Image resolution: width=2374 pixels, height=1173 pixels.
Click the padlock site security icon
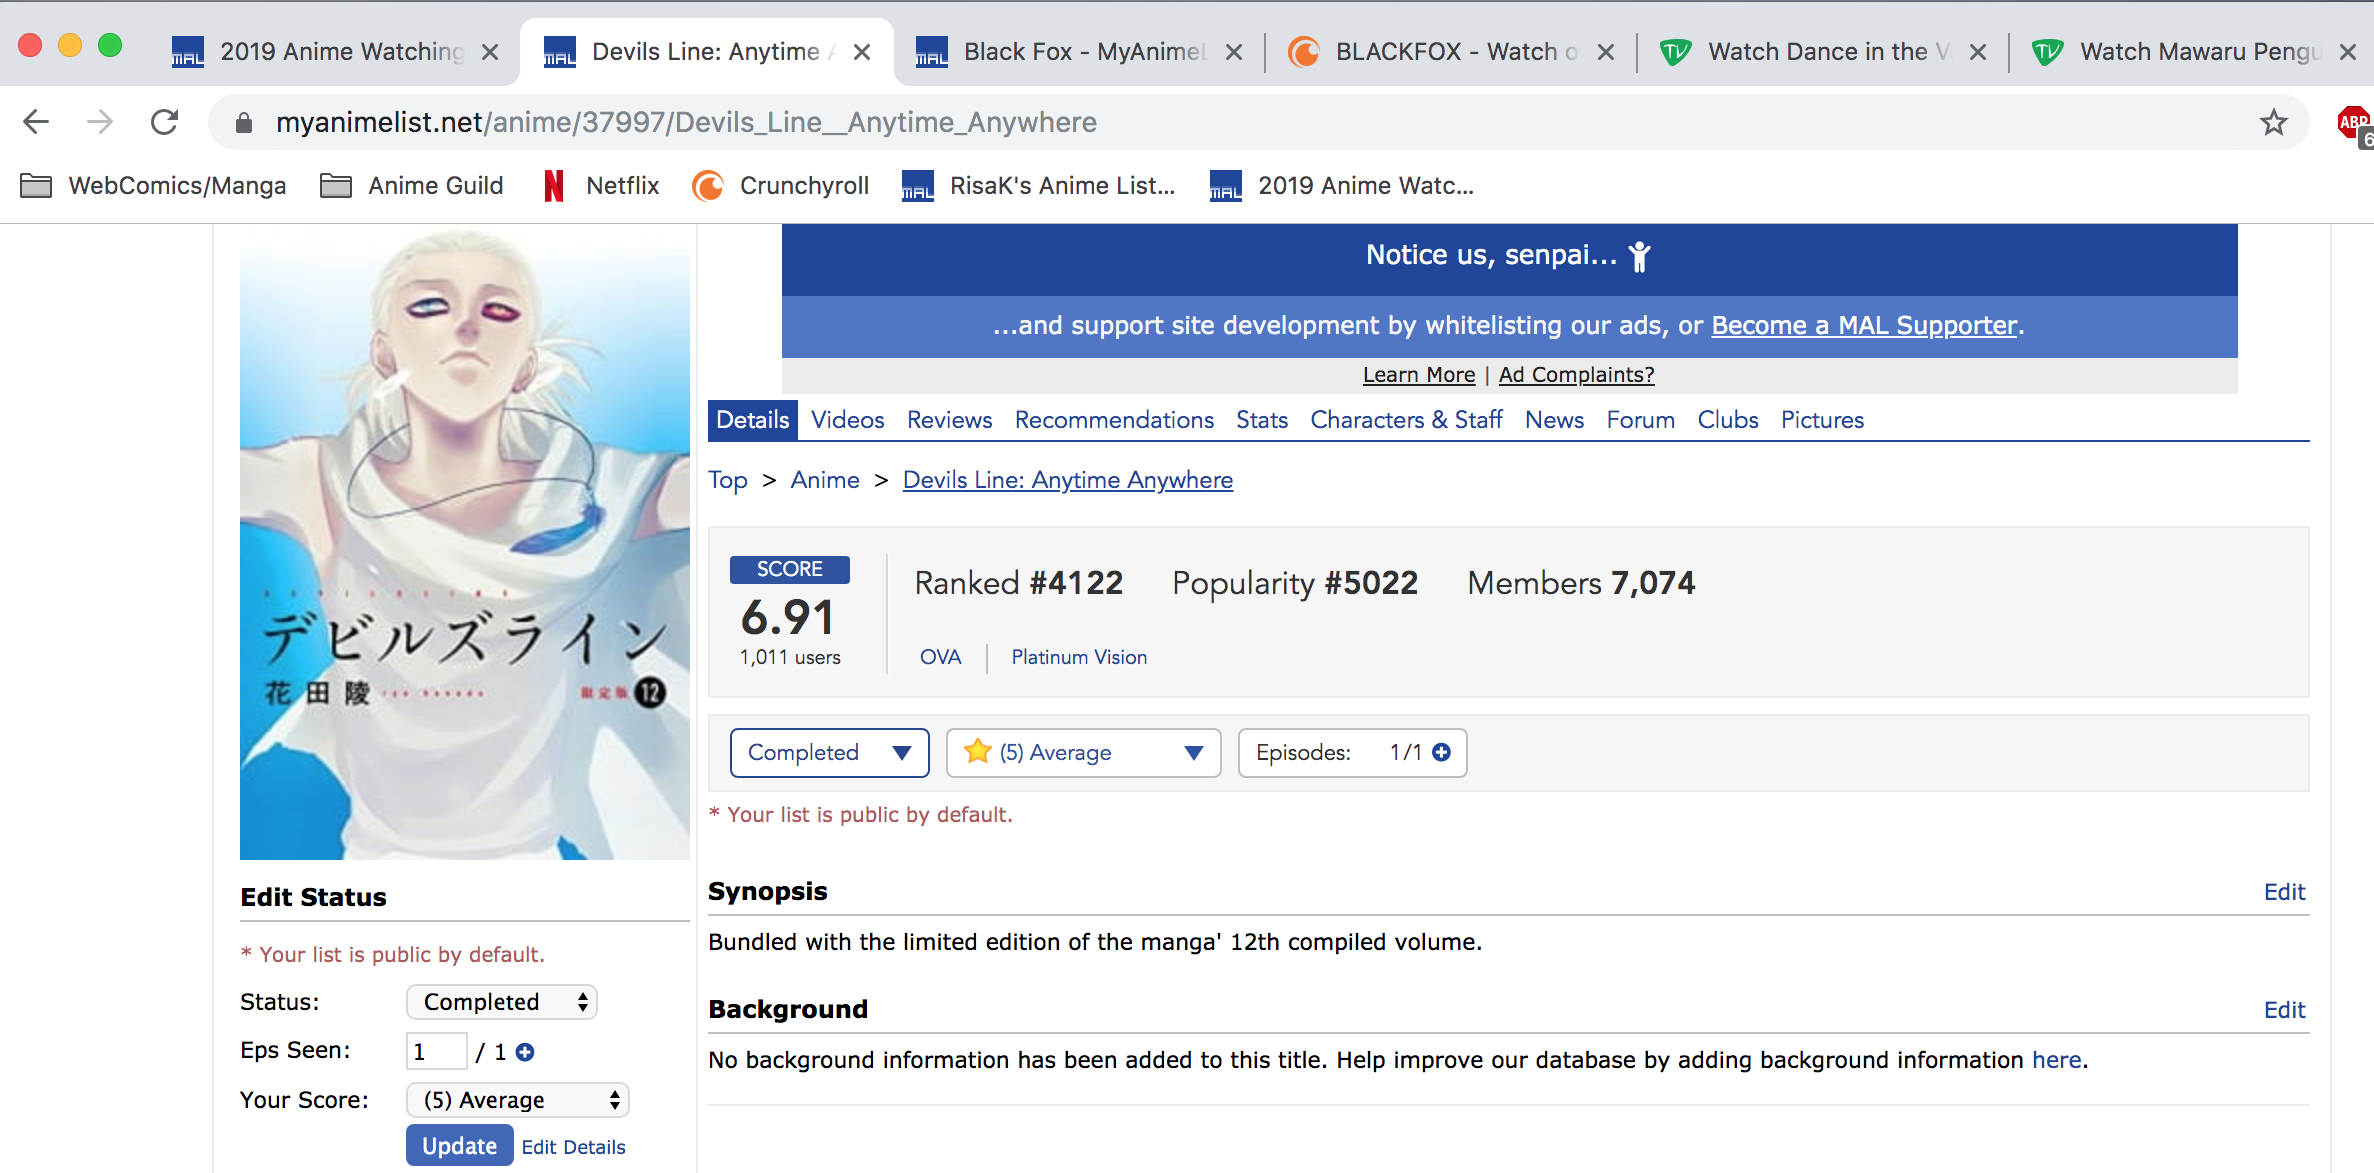243,123
